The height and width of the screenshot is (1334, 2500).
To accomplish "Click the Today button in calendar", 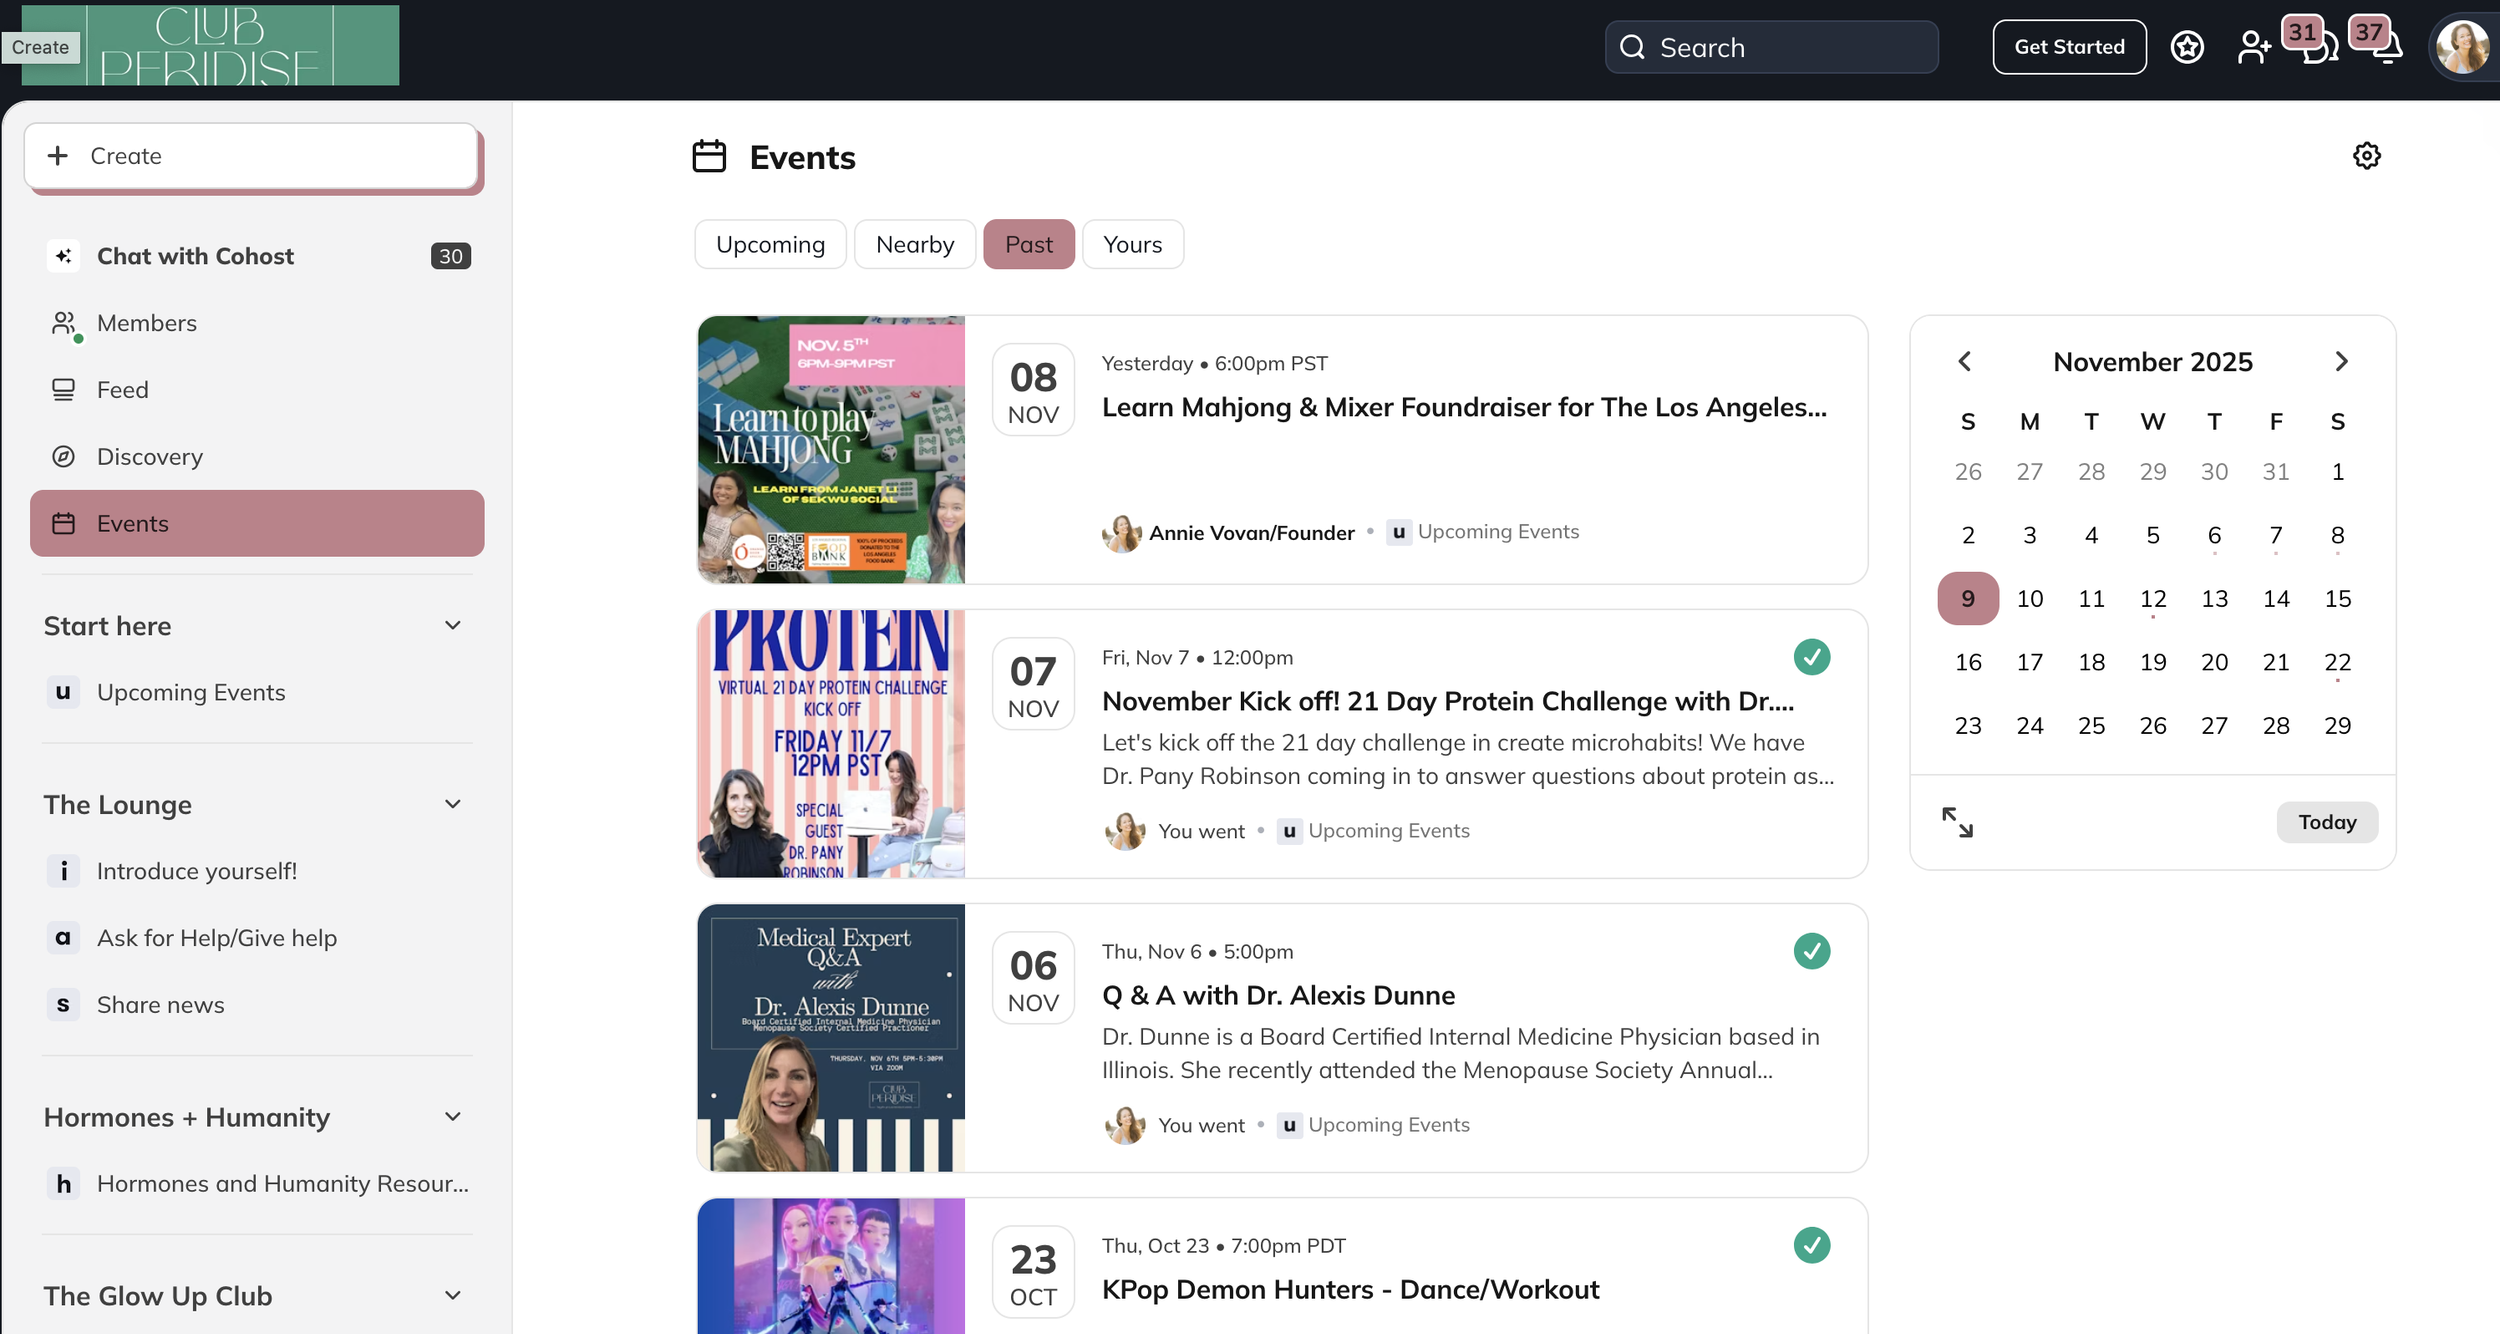I will [2326, 822].
